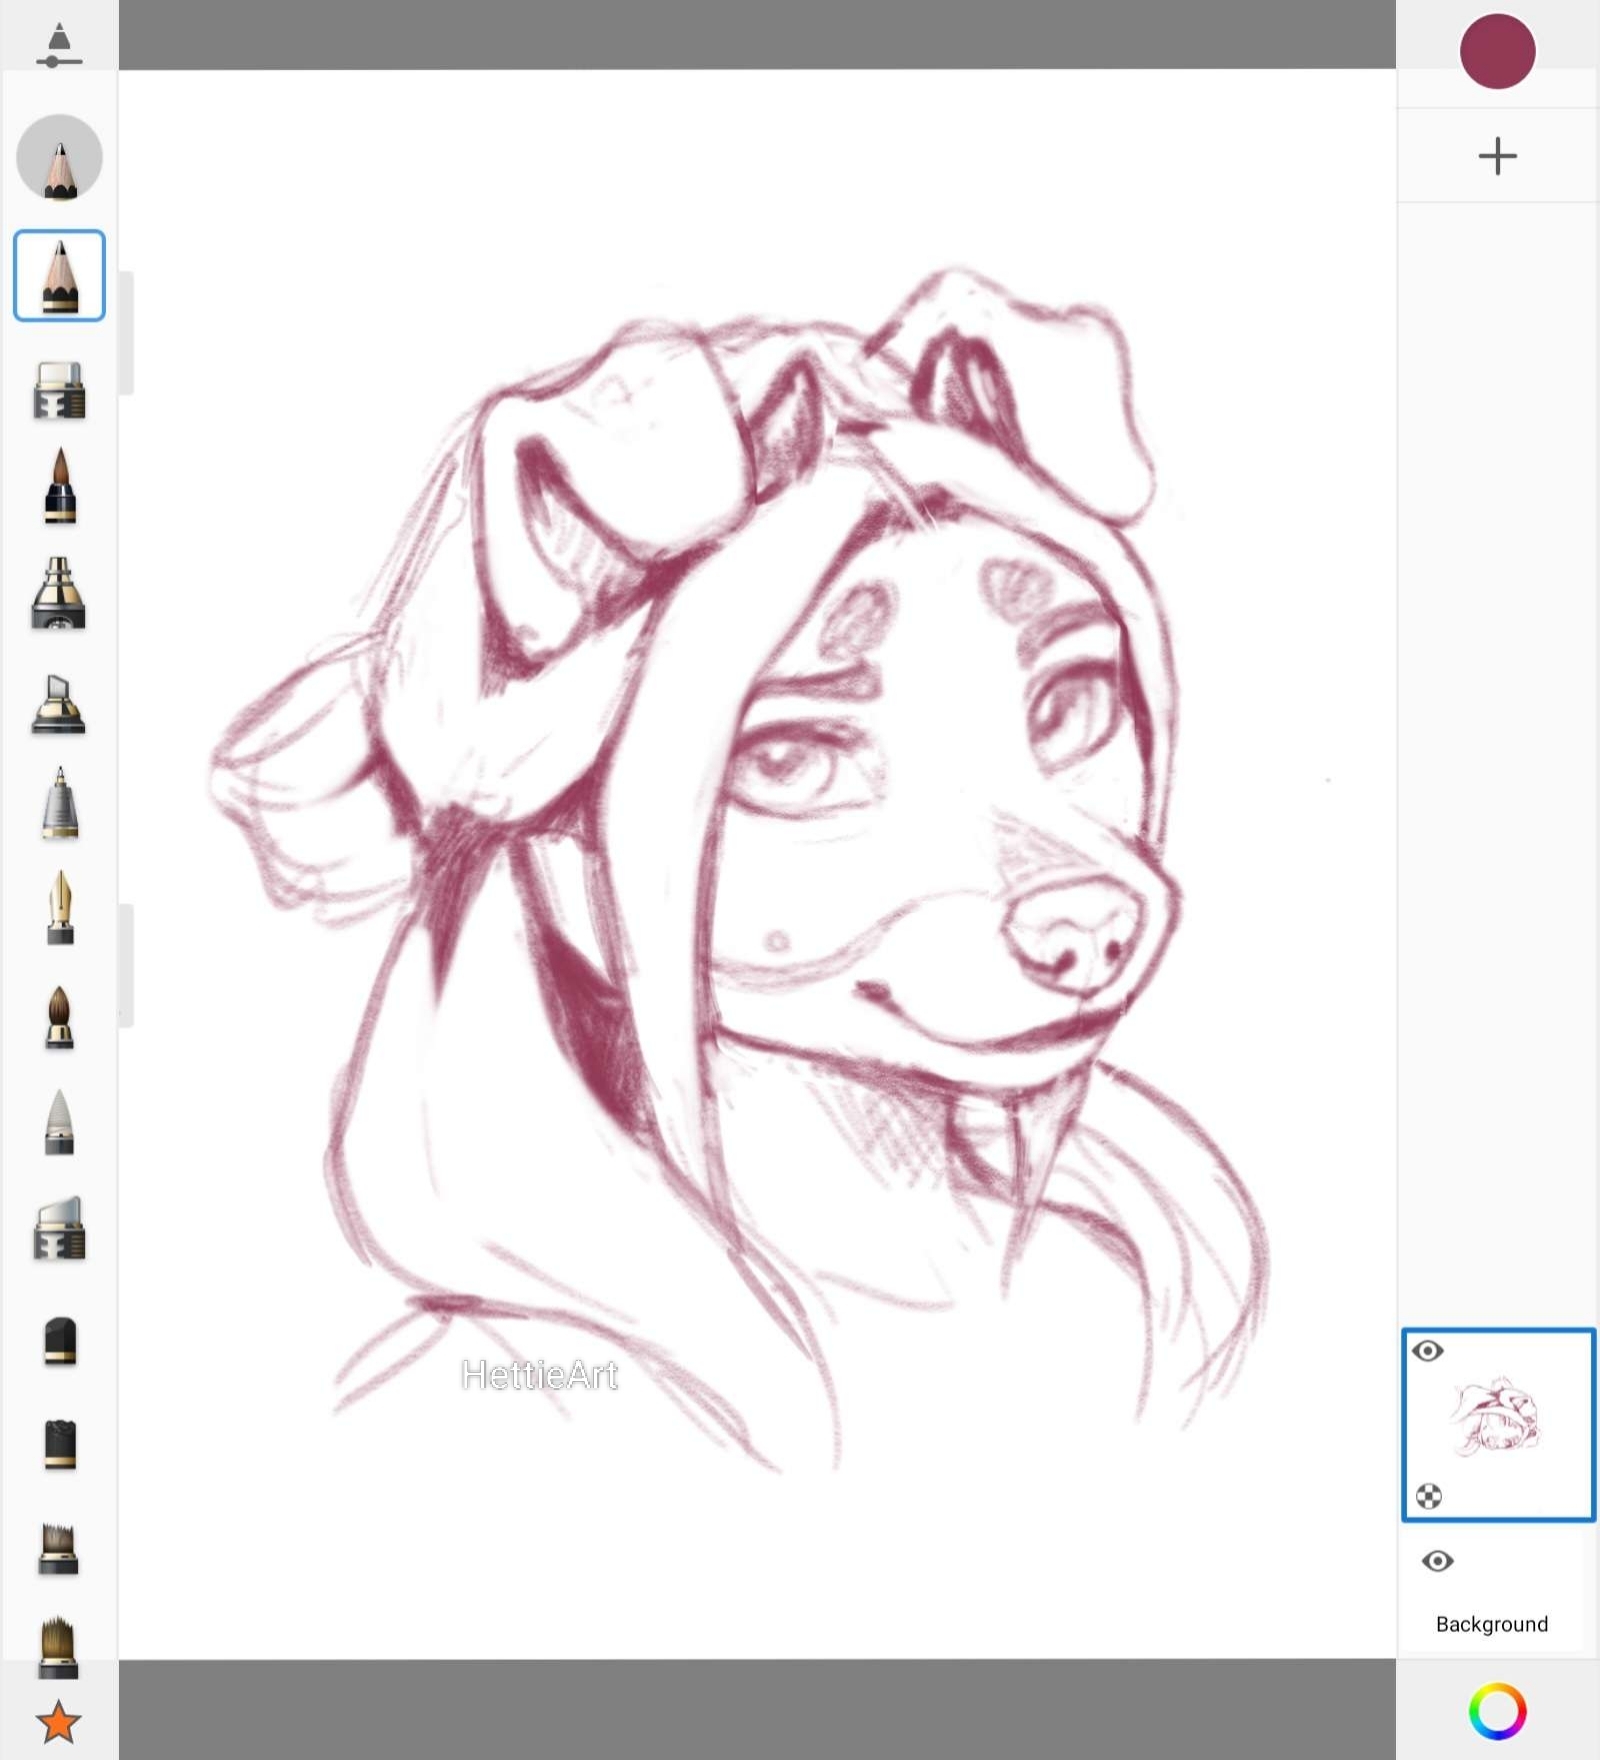Viewport: 1600px width, 1760px height.
Task: Toggle visibility of the Background layer
Action: pyautogui.click(x=1437, y=1561)
